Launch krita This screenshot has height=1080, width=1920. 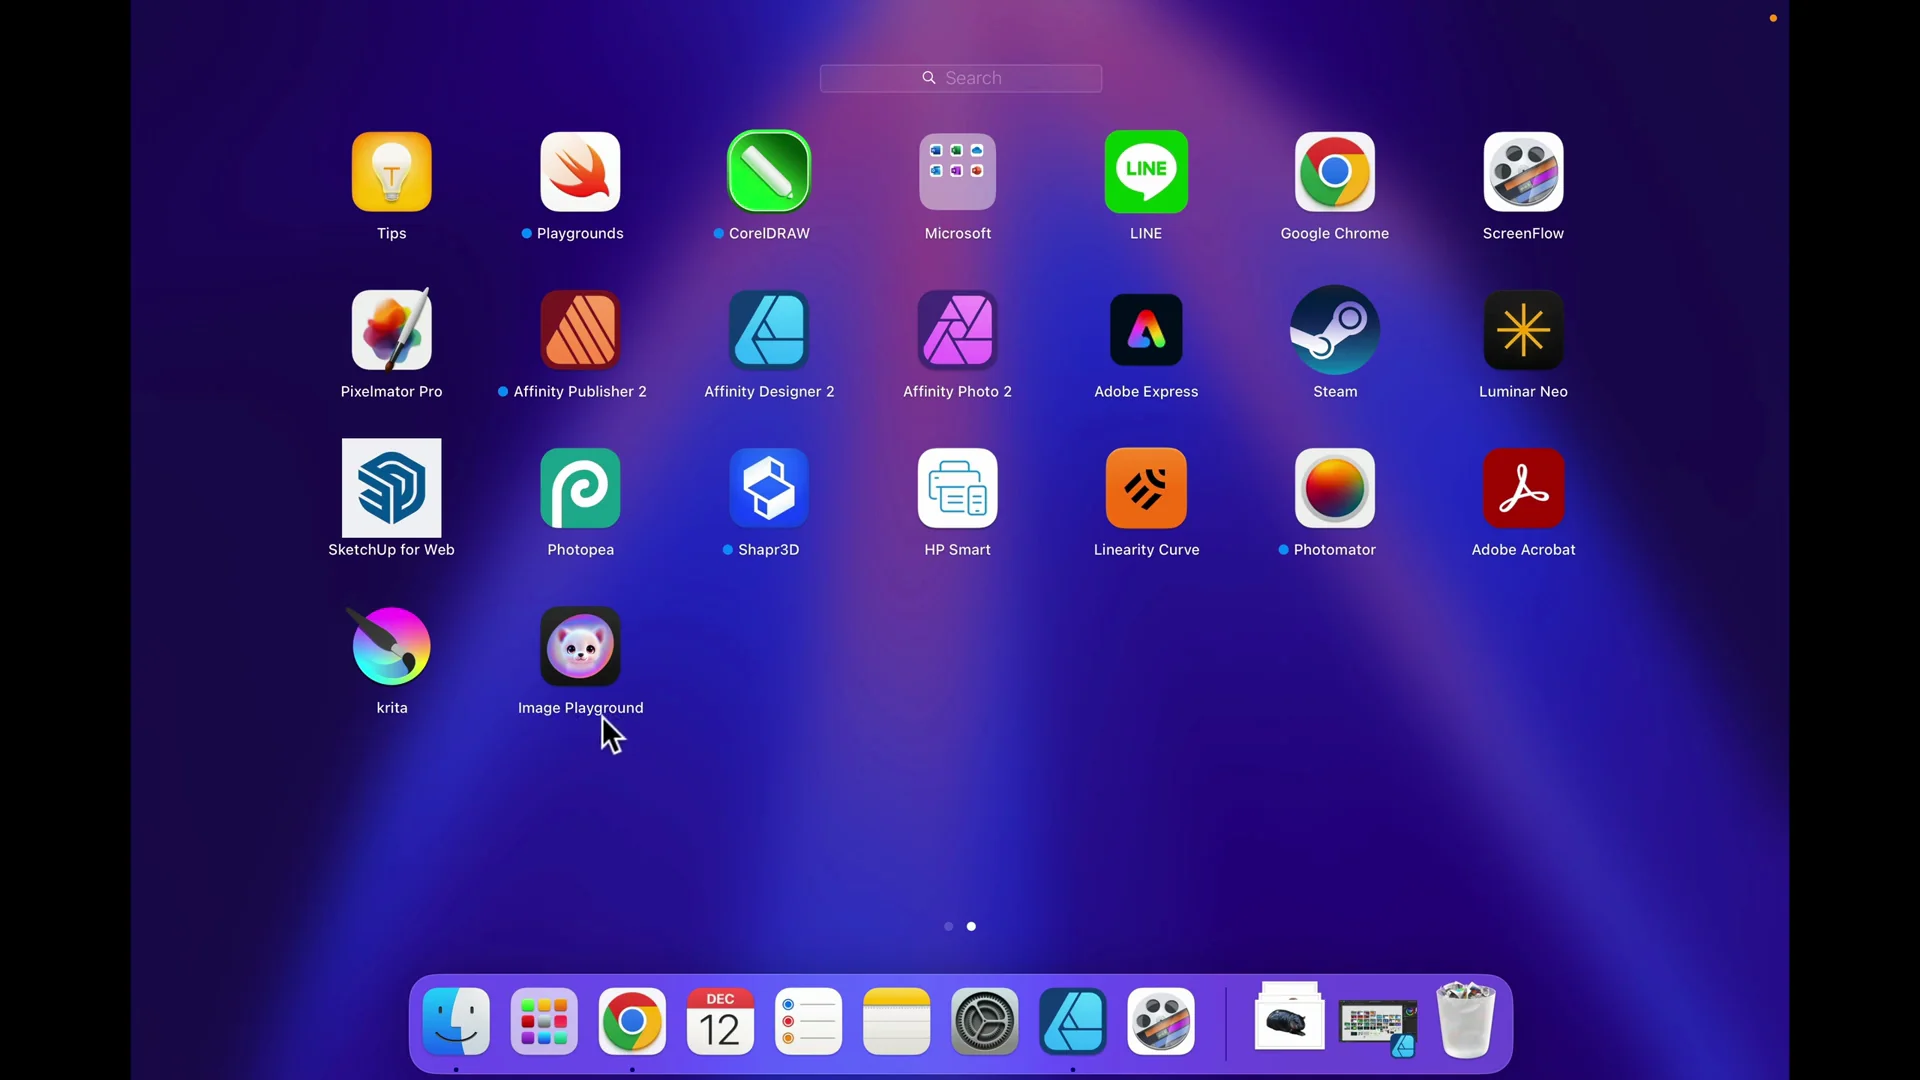pos(391,646)
